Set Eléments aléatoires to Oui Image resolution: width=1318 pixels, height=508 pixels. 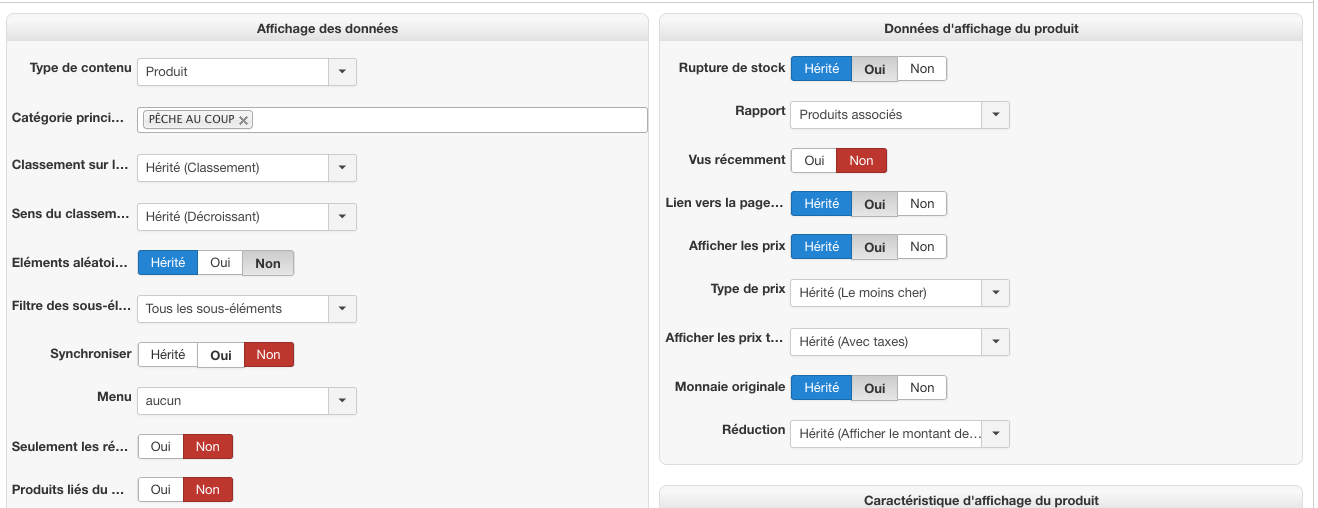pyautogui.click(x=220, y=263)
